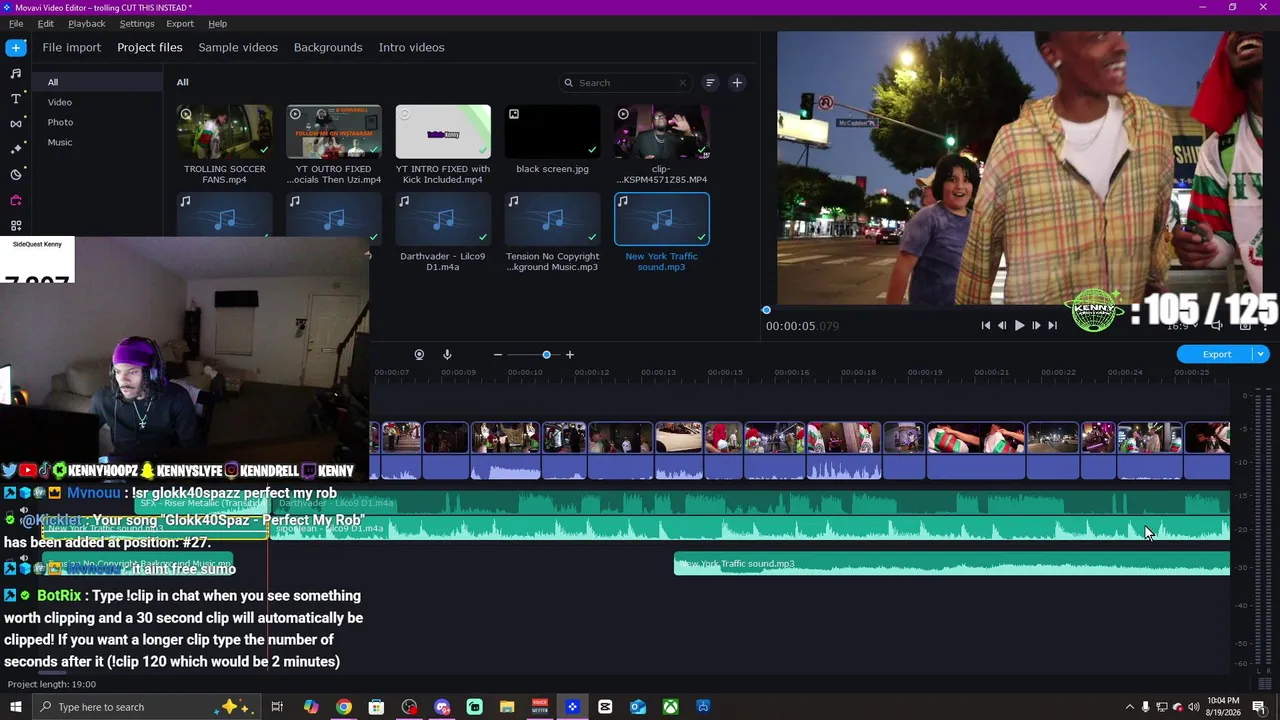Switch to the File import tab

click(x=72, y=47)
